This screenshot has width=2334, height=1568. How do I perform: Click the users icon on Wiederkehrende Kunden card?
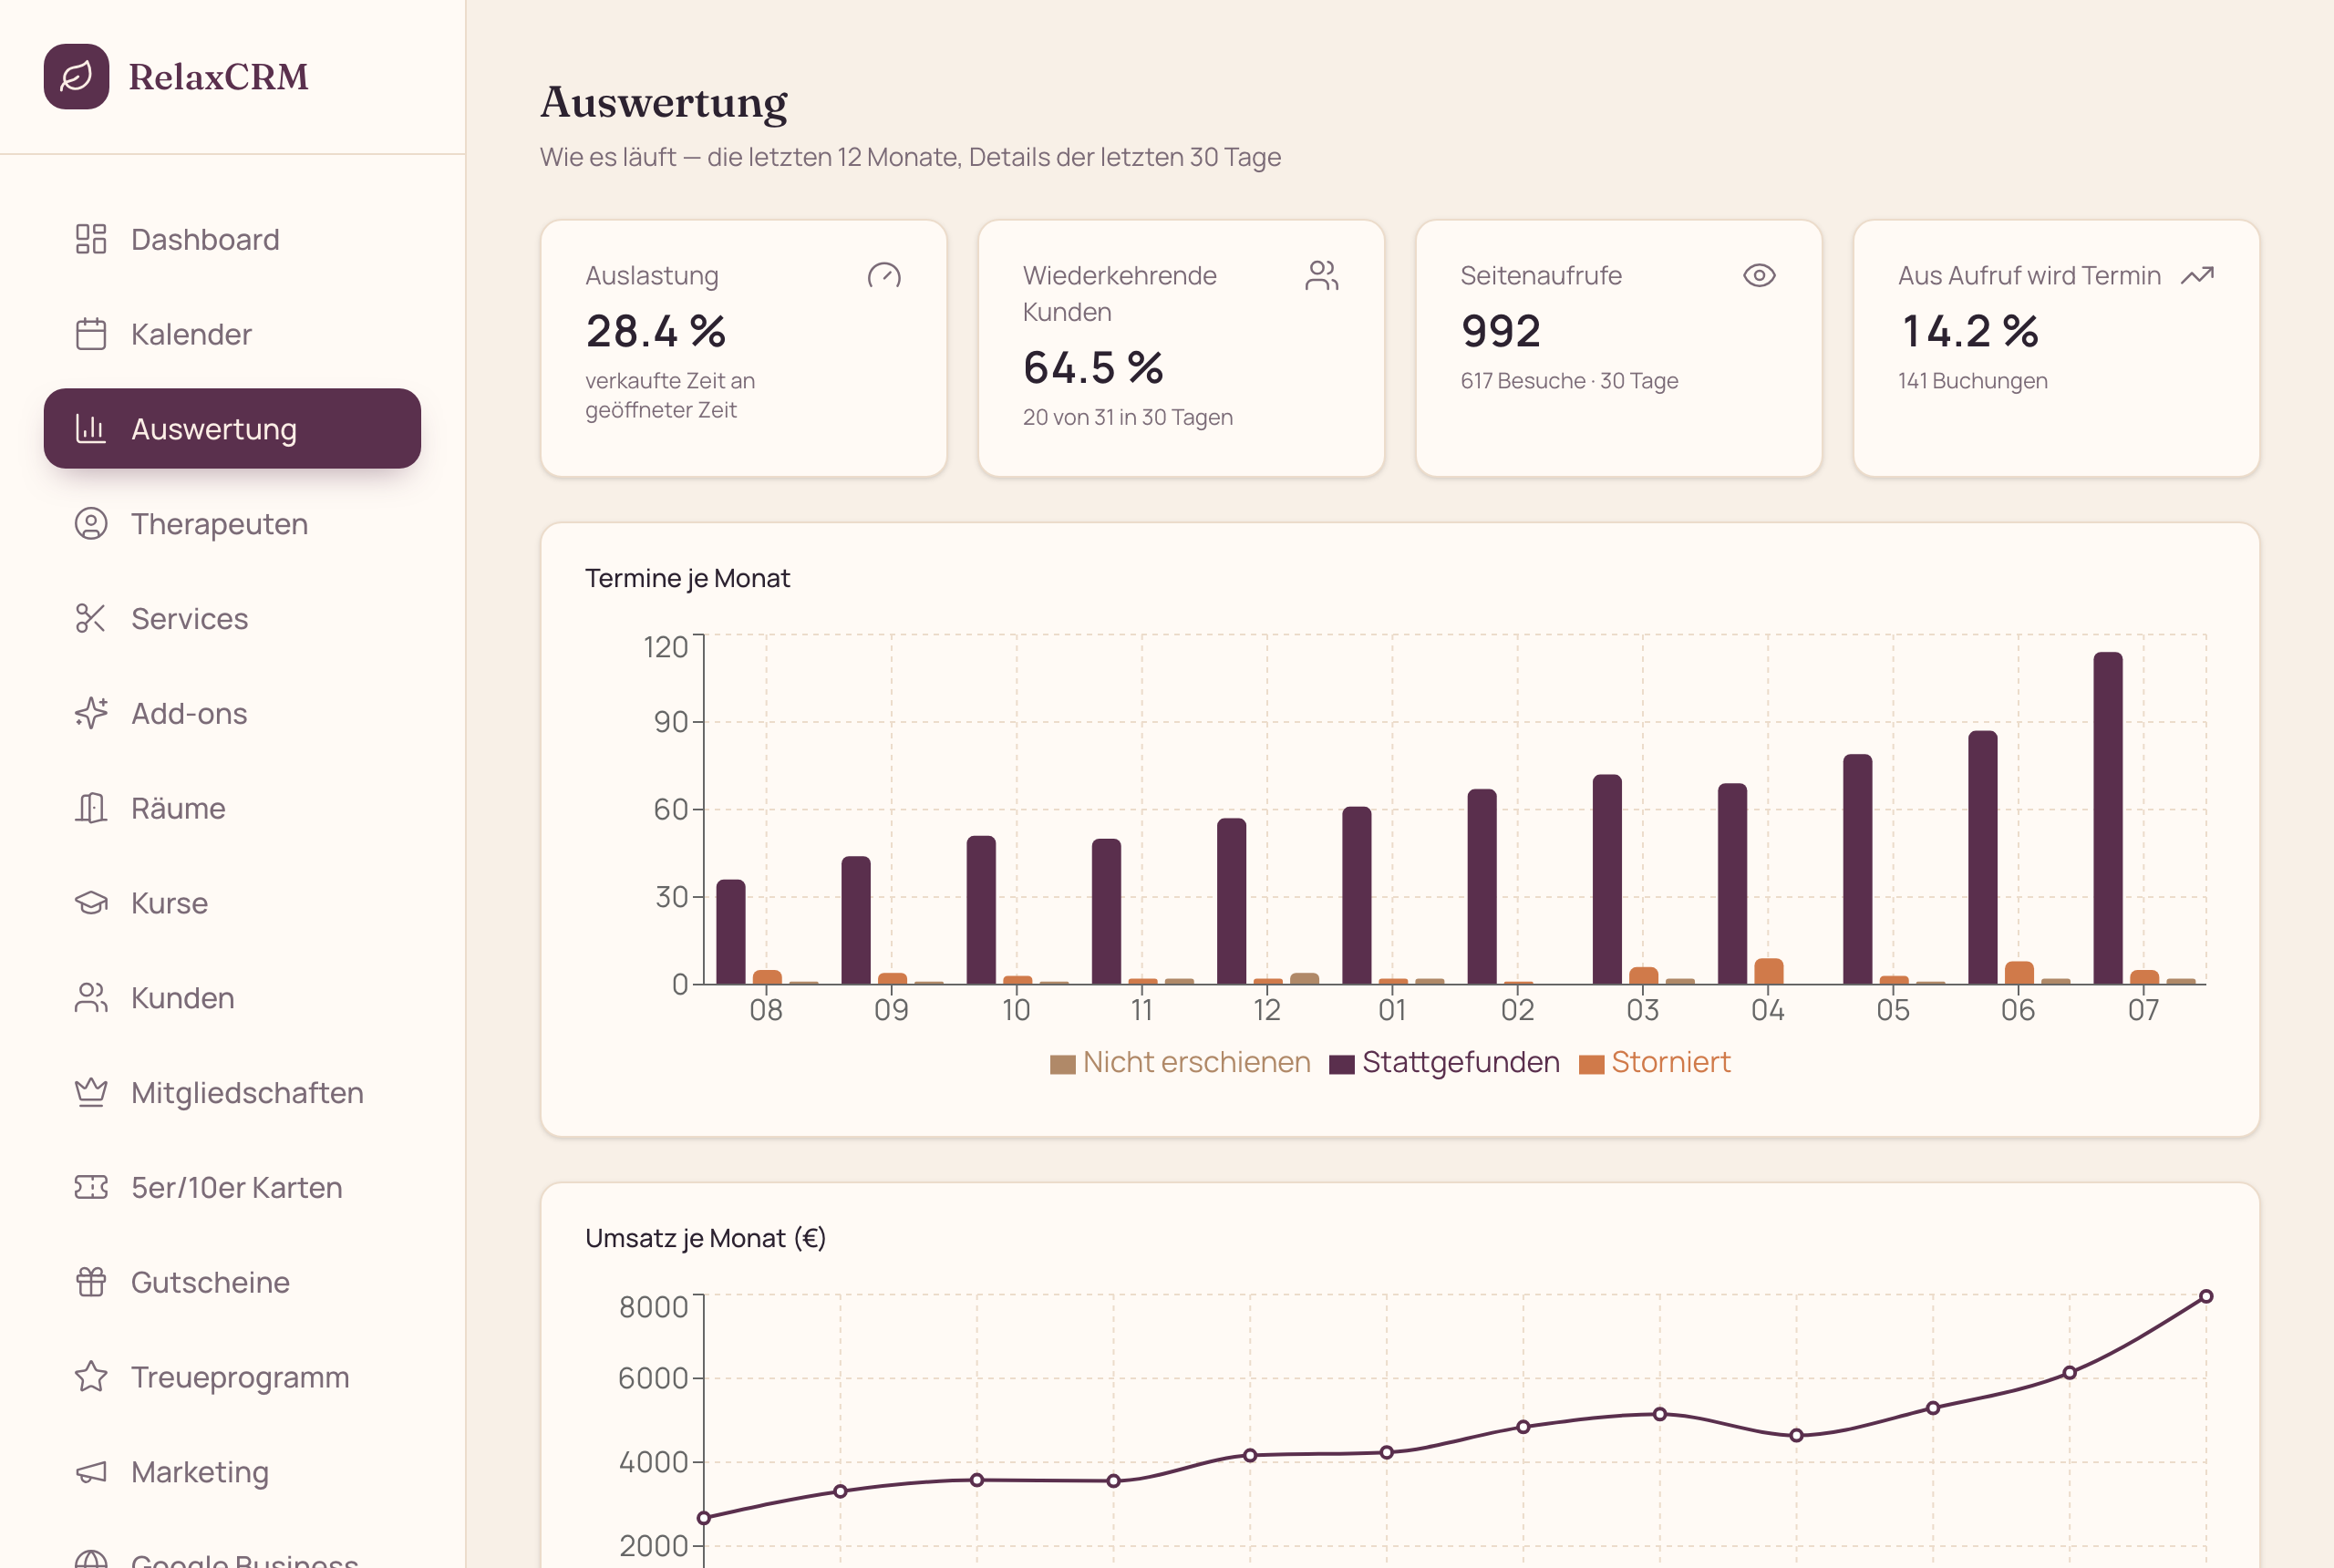click(x=1322, y=275)
